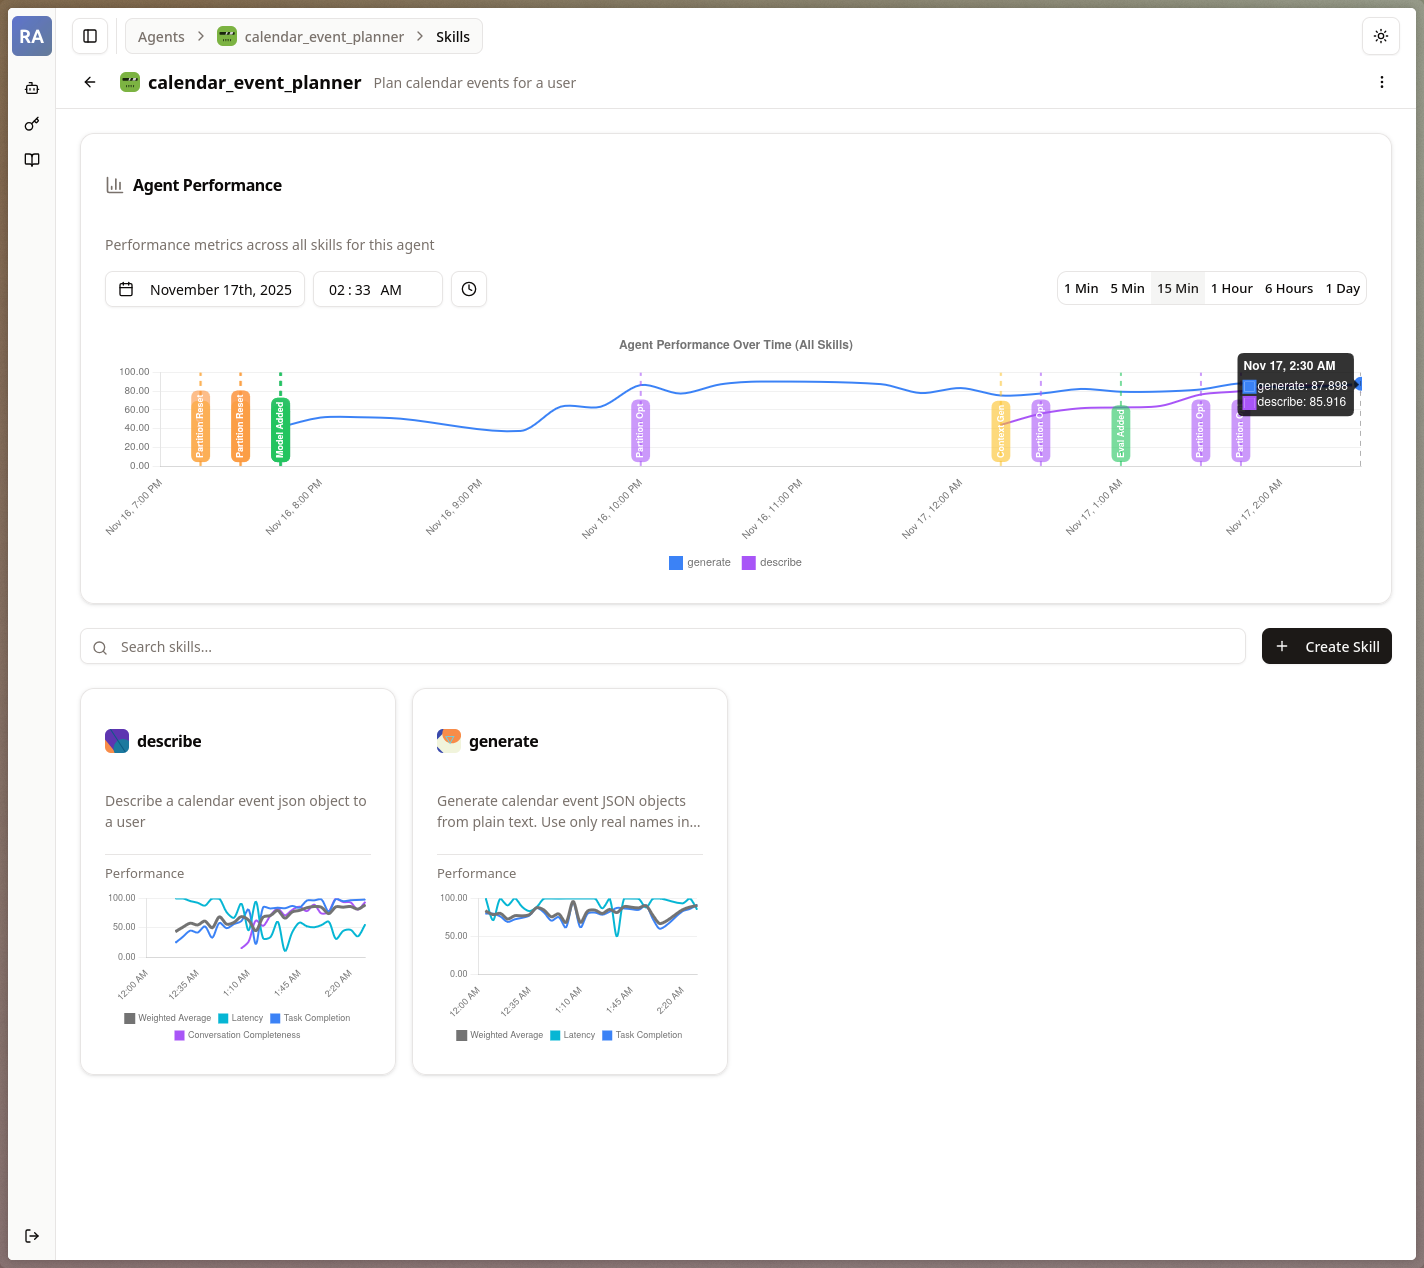This screenshot has width=1424, height=1268.
Task: Toggle the sidebar panel icon
Action: click(x=90, y=36)
